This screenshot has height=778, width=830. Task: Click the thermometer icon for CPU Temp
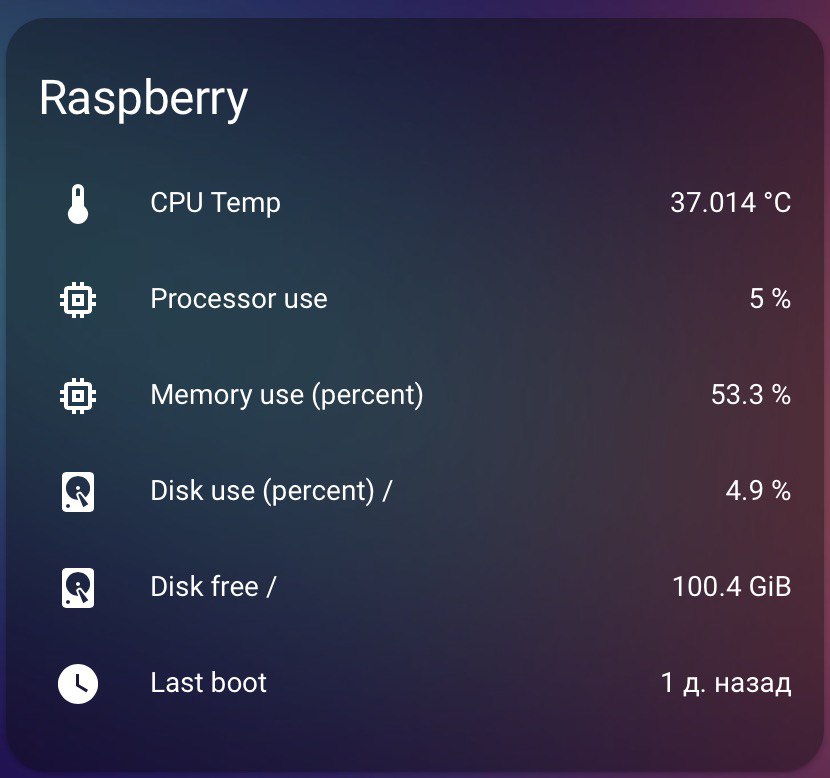78,203
